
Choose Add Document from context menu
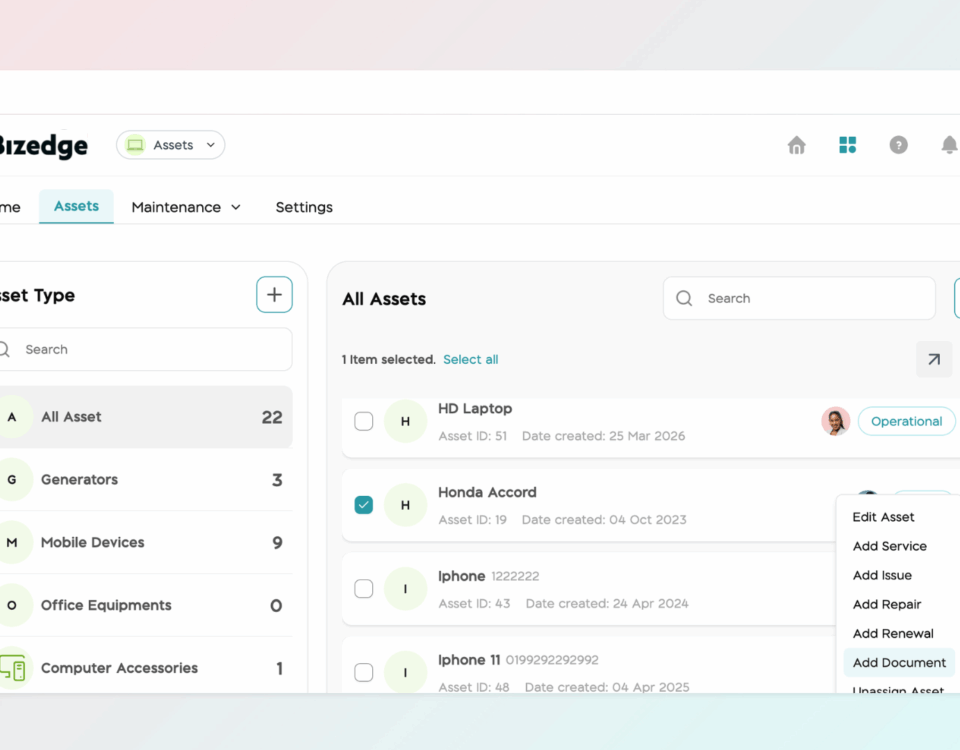[898, 662]
